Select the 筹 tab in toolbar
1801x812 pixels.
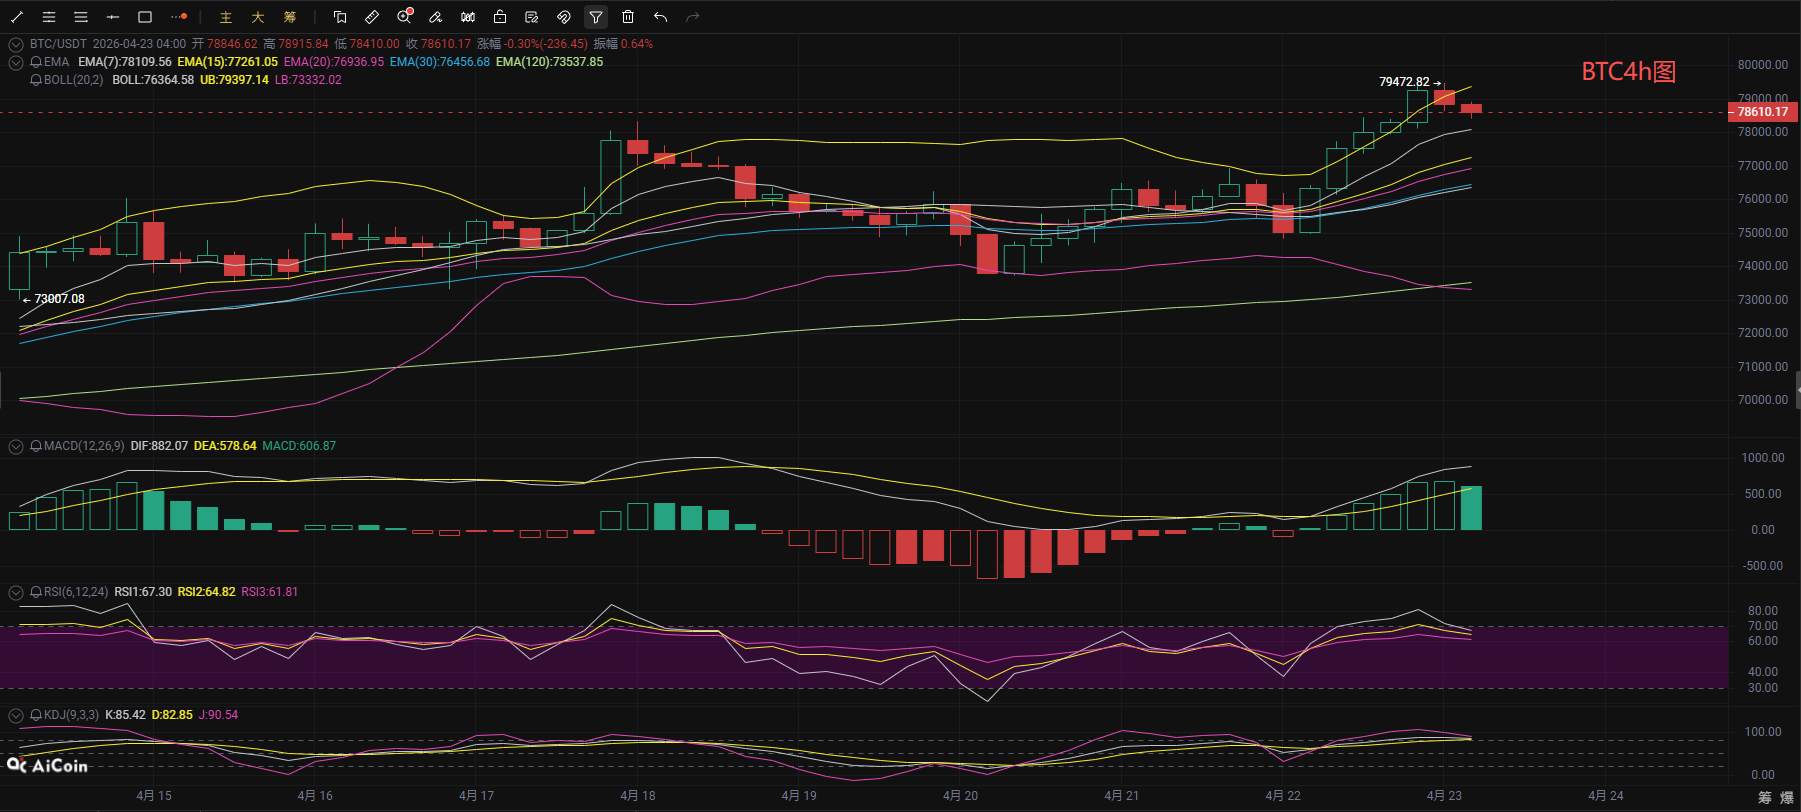[x=290, y=17]
